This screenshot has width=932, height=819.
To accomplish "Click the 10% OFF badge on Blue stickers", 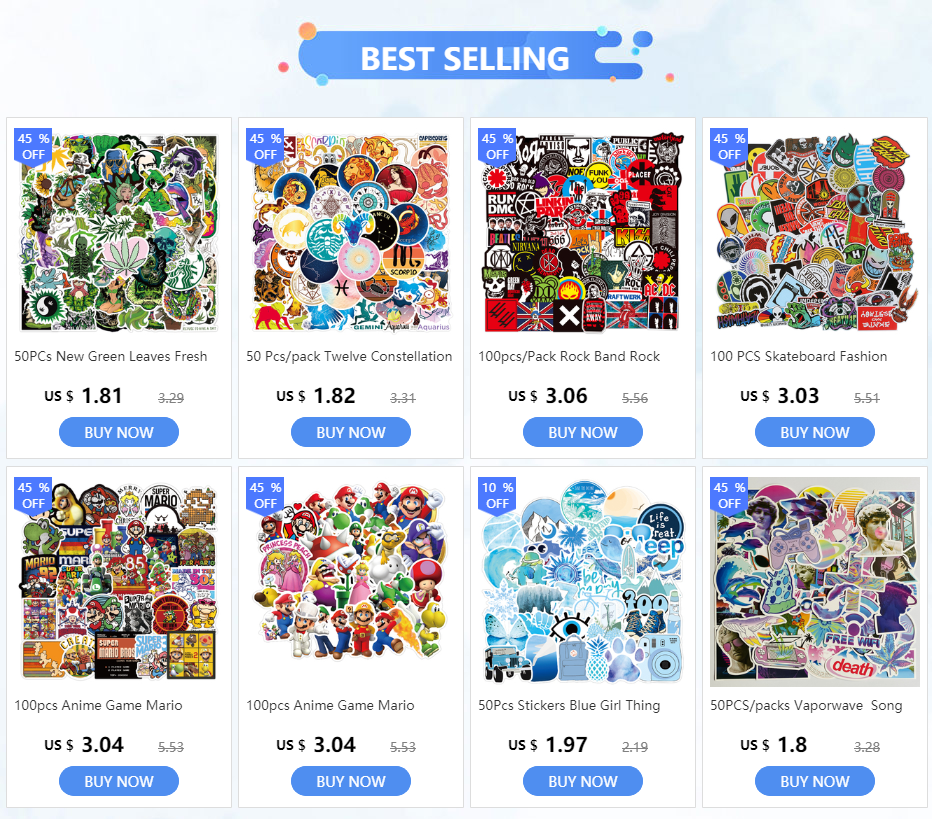I will point(497,494).
